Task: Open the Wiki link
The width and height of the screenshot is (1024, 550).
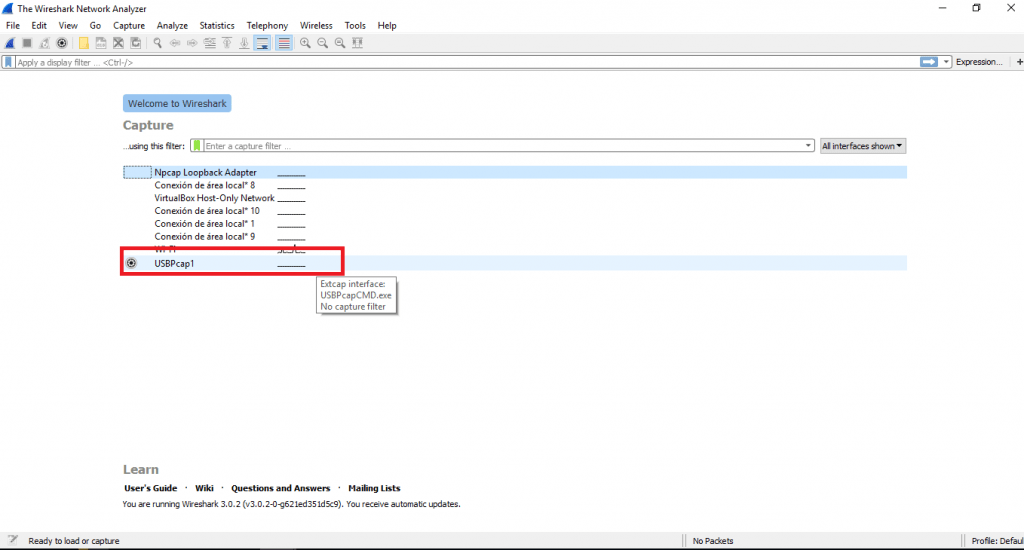Action: click(x=204, y=488)
